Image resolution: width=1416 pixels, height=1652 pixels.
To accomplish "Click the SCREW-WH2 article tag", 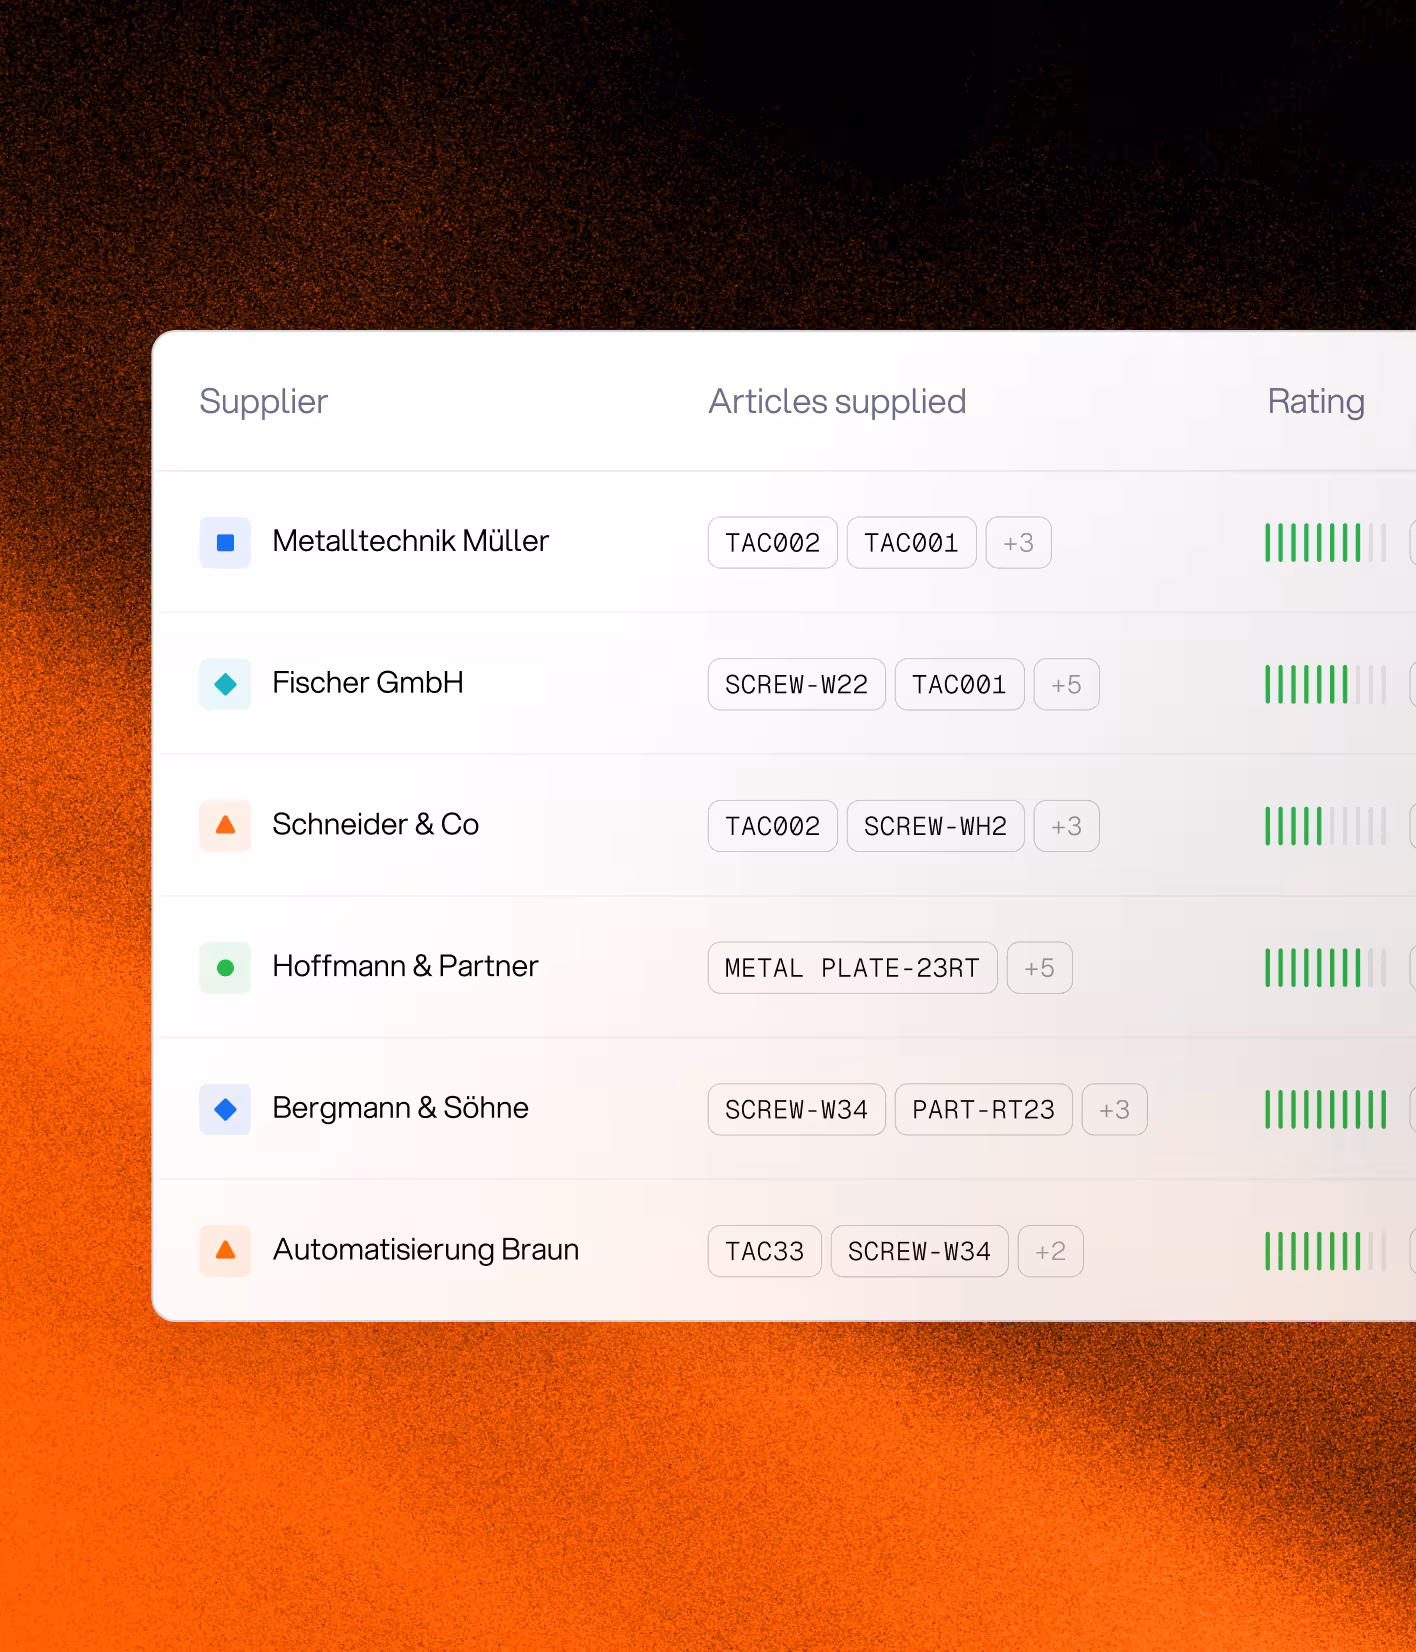I will 936,826.
